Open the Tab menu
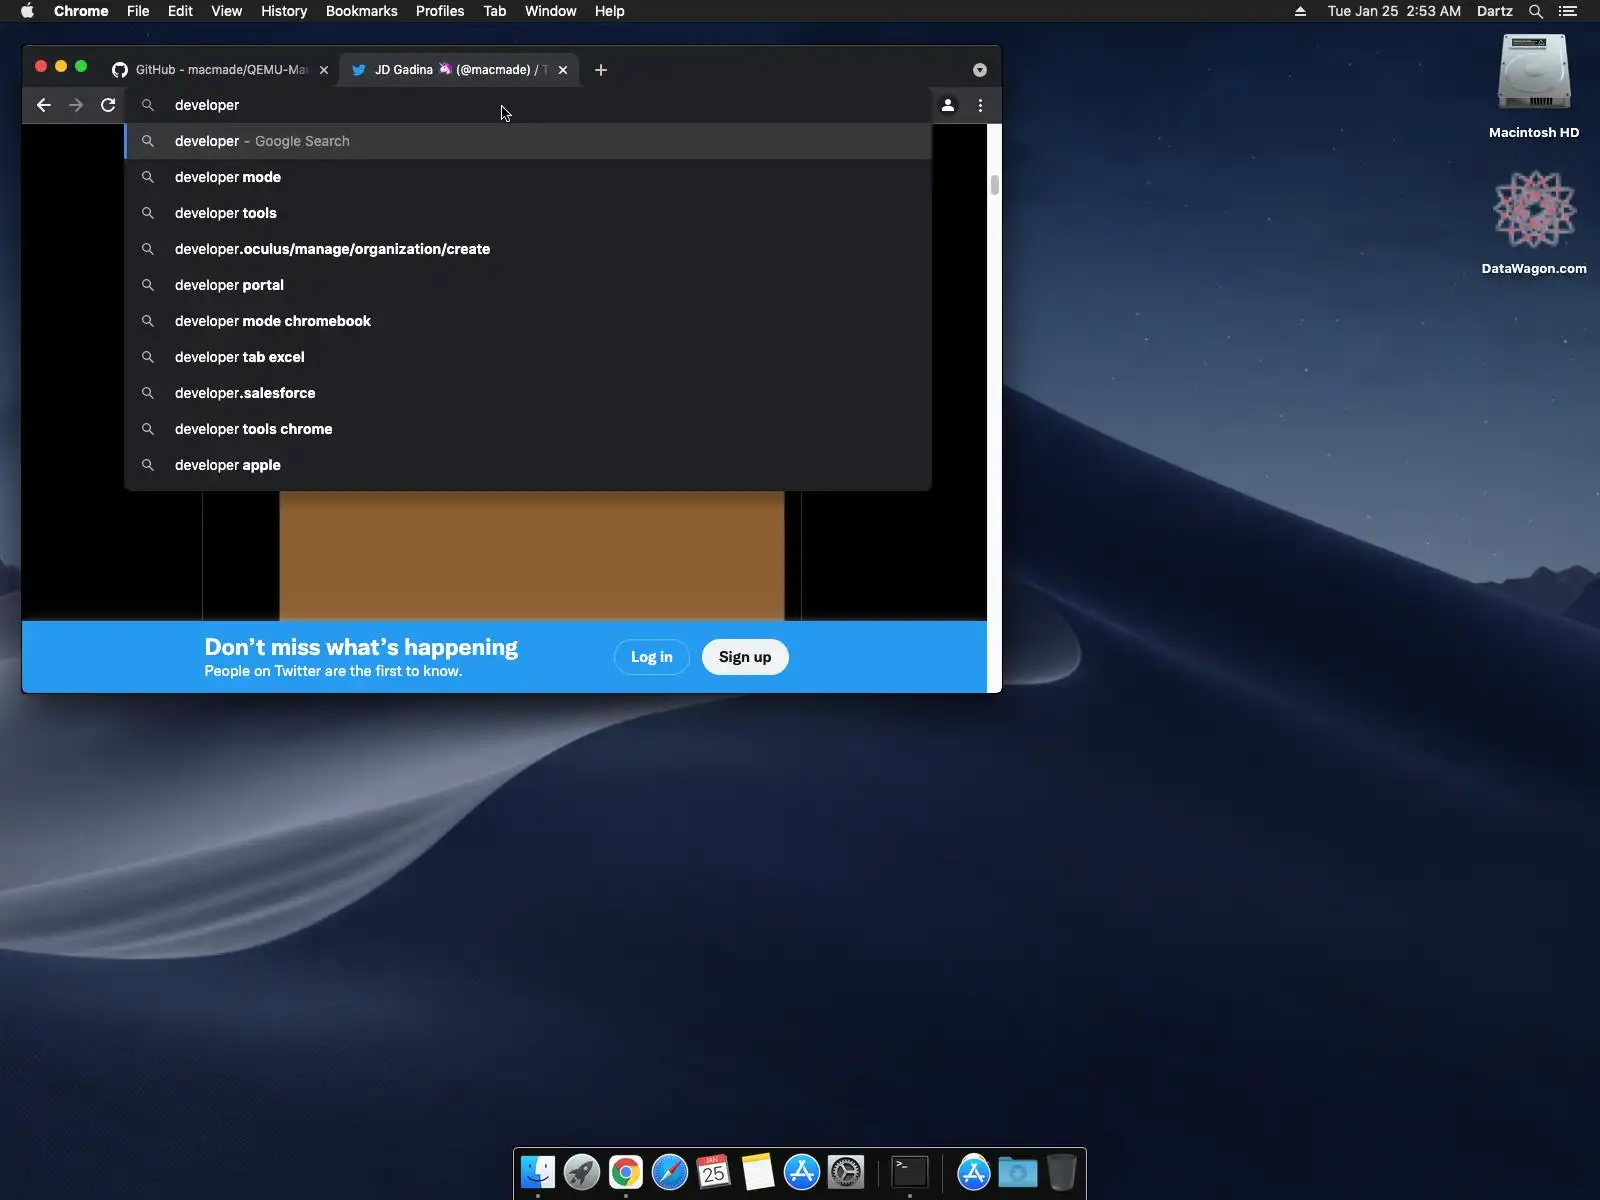1600x1200 pixels. pyautogui.click(x=495, y=11)
